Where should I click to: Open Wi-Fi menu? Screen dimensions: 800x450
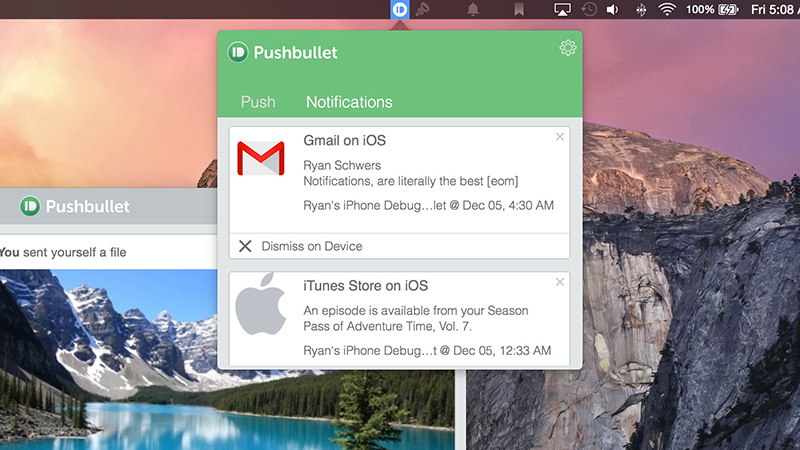[667, 9]
